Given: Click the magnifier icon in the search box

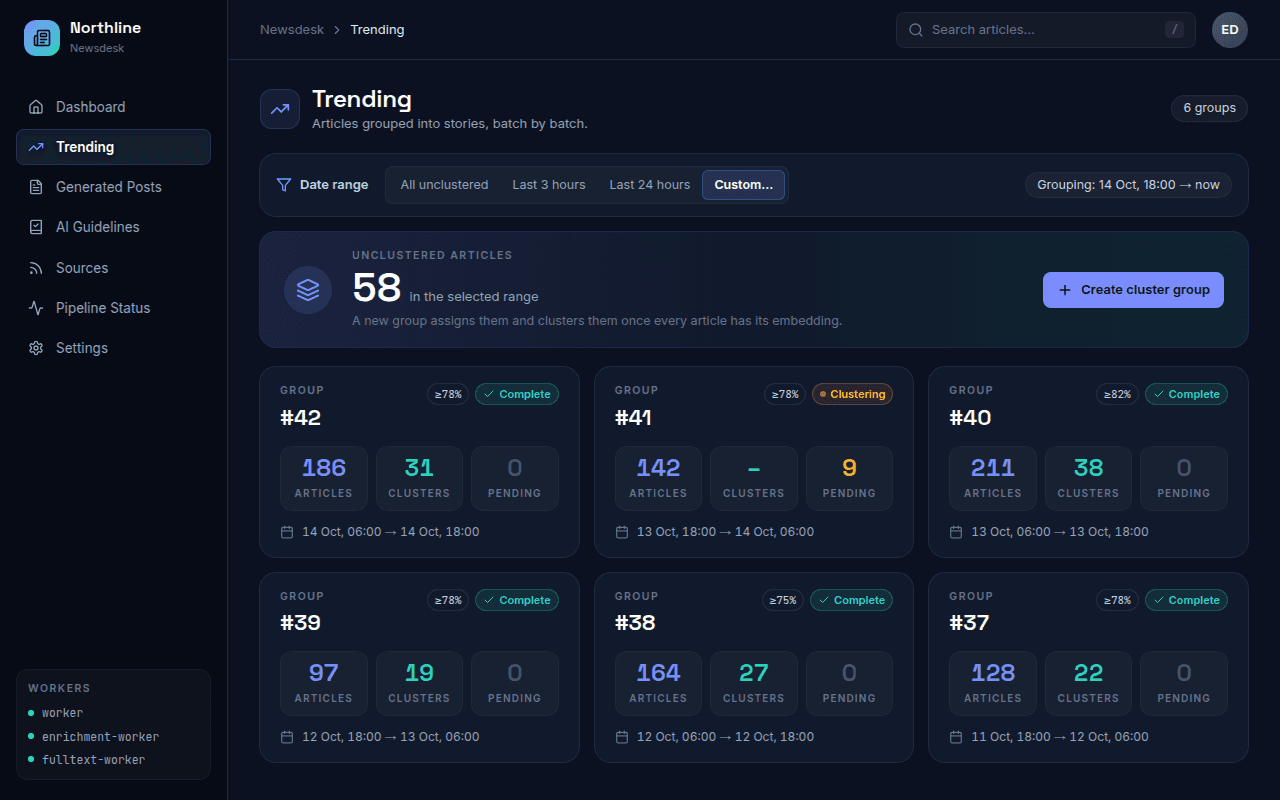Looking at the screenshot, I should click(x=915, y=30).
